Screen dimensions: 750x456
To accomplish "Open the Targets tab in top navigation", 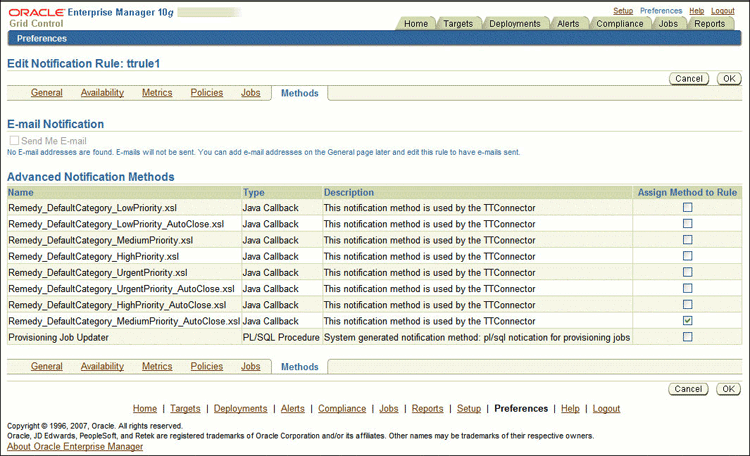I will (459, 23).
